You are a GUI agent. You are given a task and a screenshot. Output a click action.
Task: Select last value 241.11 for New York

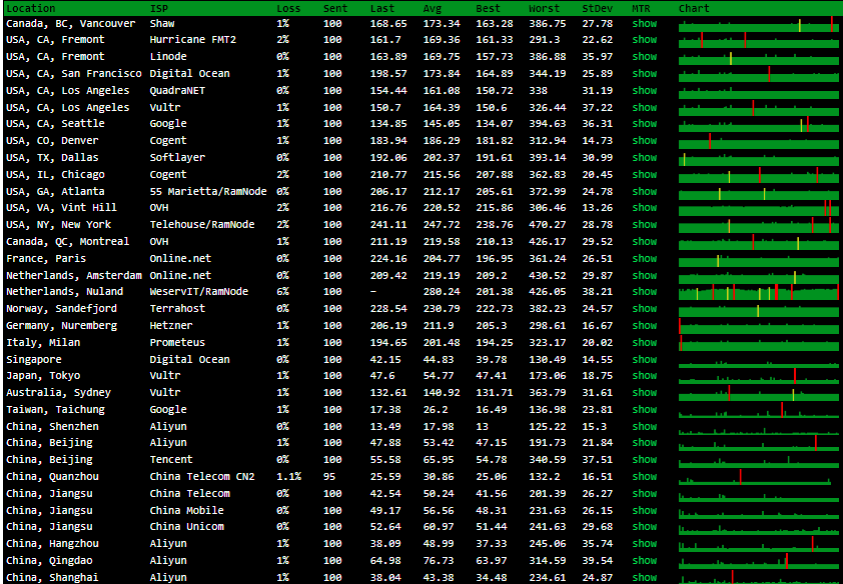tap(388, 225)
